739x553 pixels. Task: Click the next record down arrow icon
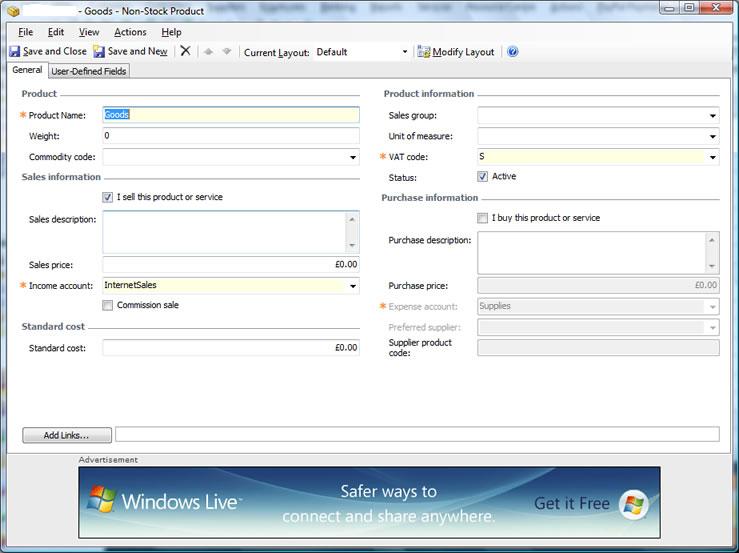point(227,51)
